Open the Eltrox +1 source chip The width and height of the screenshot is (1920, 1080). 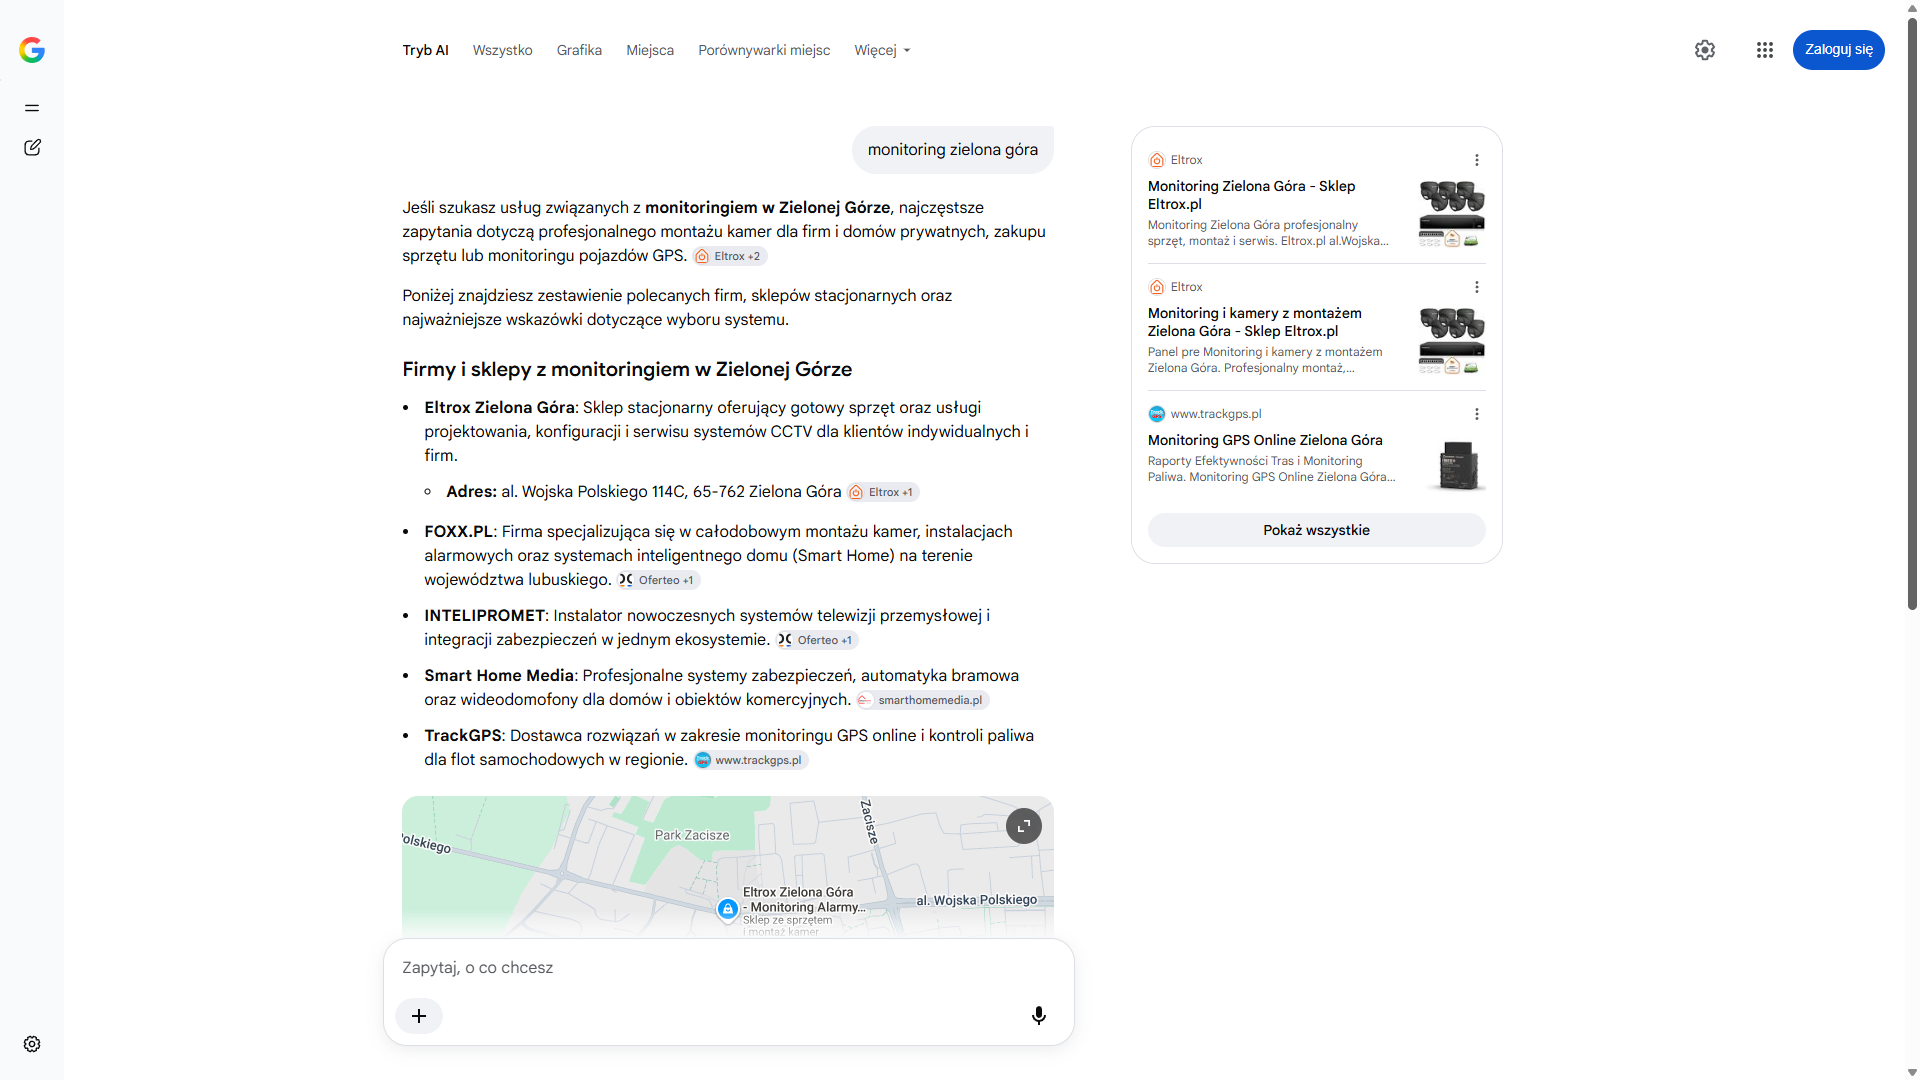click(x=883, y=492)
